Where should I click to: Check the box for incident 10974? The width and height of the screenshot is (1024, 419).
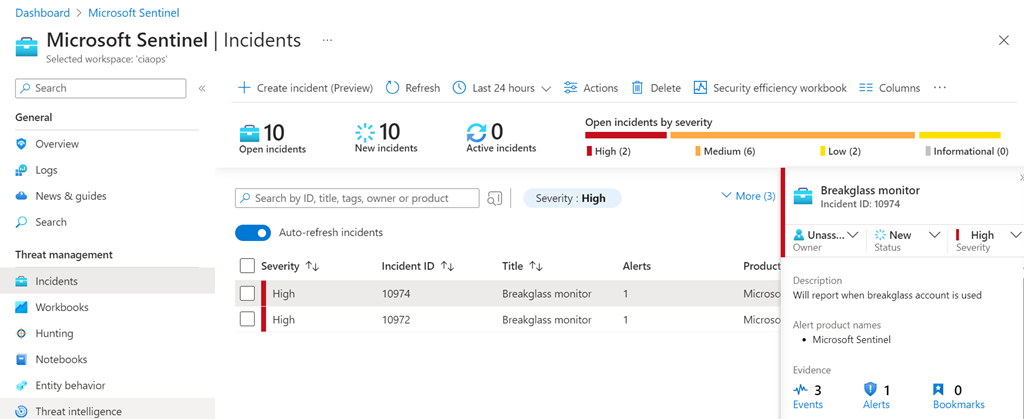[x=247, y=294]
